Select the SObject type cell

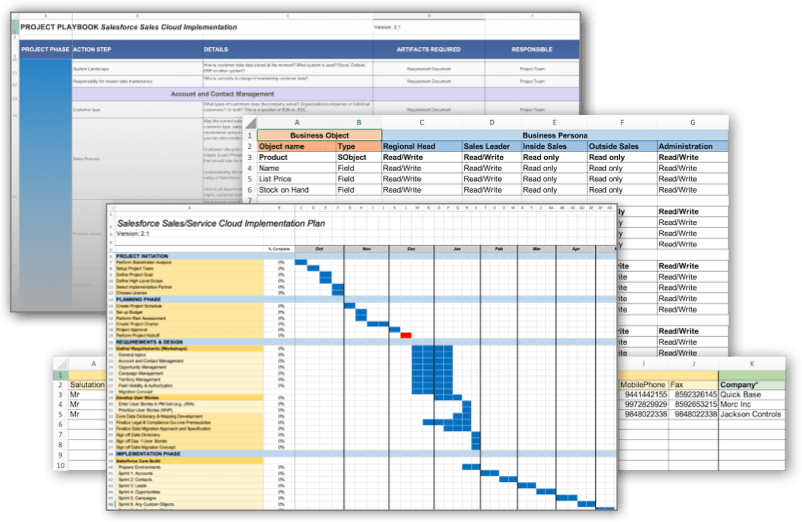coord(359,157)
